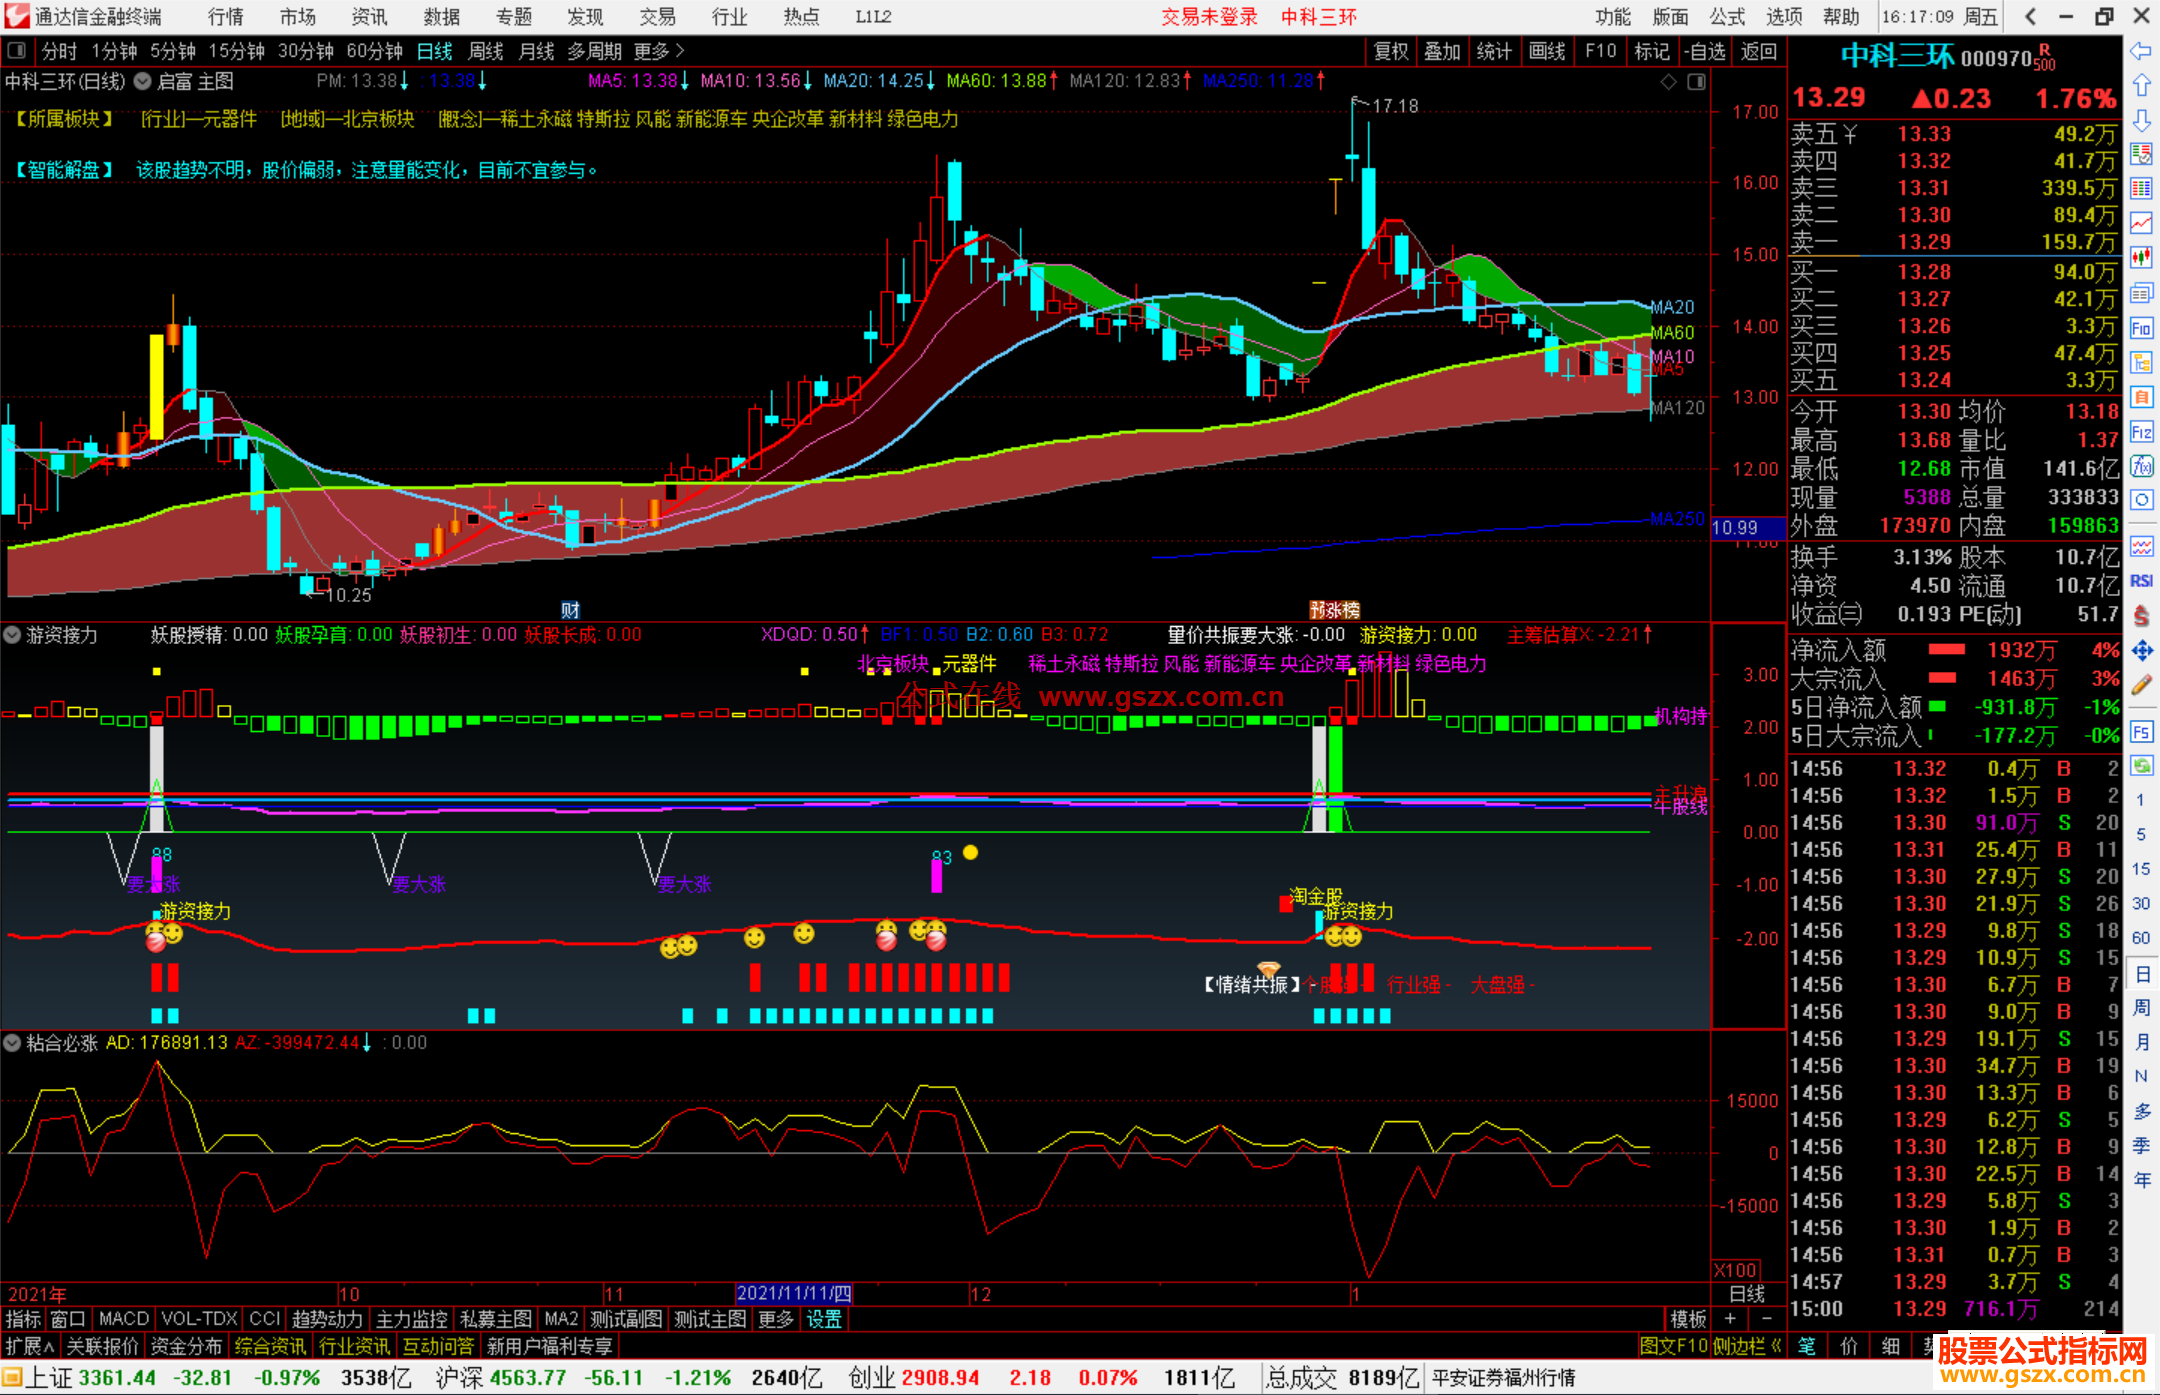Click the 大宗流入 red bar indicator
The width and height of the screenshot is (2160, 1395).
pyautogui.click(x=1942, y=678)
